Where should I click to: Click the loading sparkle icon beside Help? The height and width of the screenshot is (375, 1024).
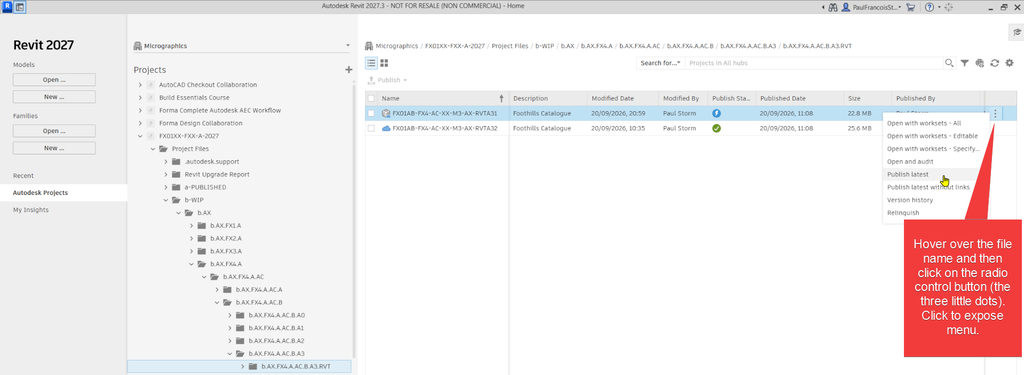coord(948,7)
